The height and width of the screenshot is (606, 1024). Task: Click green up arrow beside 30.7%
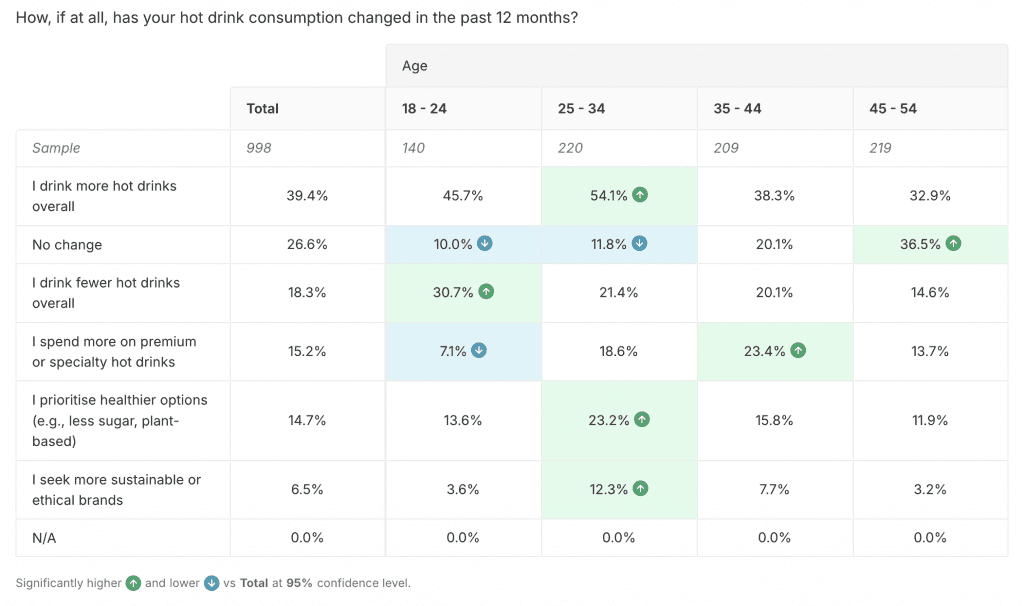(486, 292)
